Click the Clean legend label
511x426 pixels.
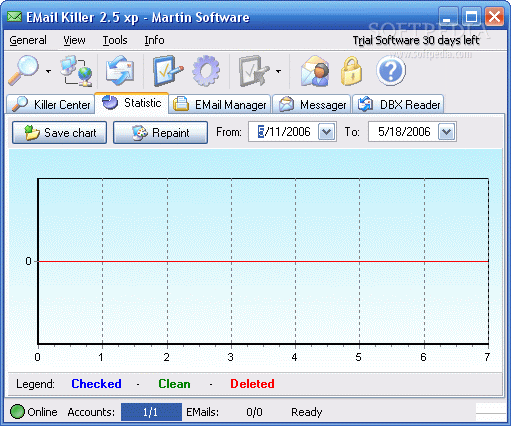174,384
